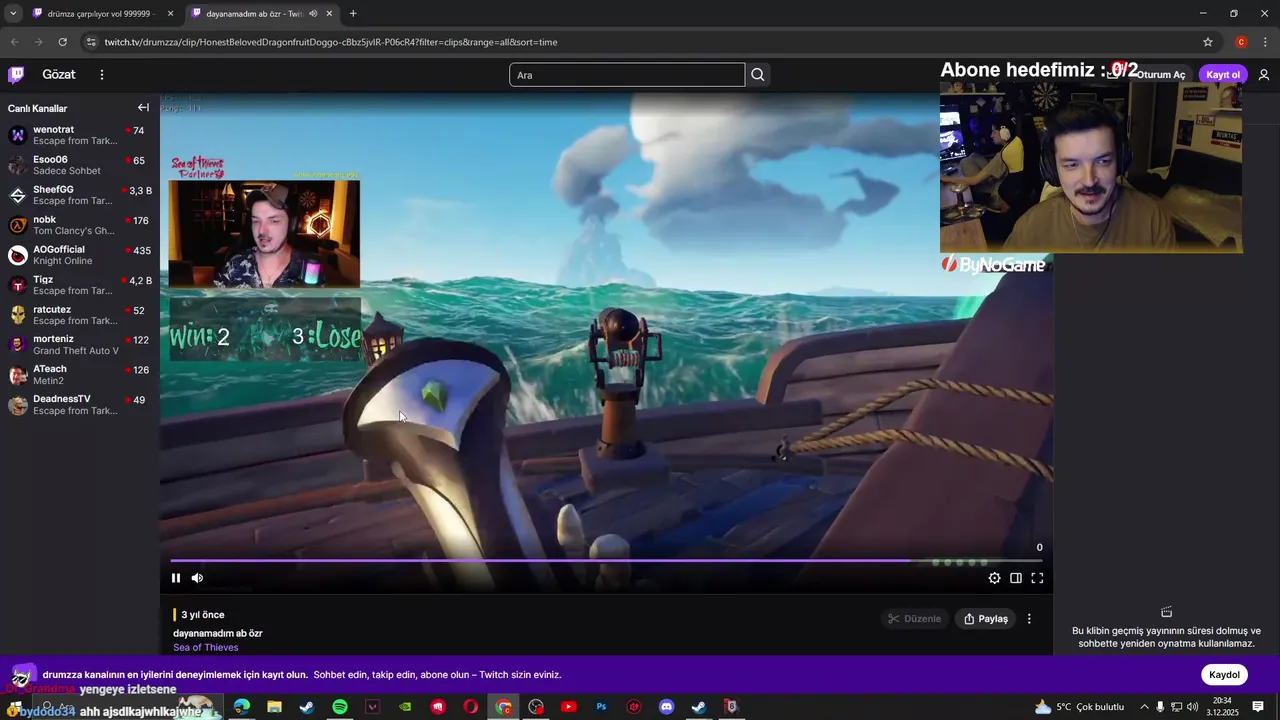Open nobk channel in sidebar
This screenshot has width=1280, height=720.
(78, 225)
